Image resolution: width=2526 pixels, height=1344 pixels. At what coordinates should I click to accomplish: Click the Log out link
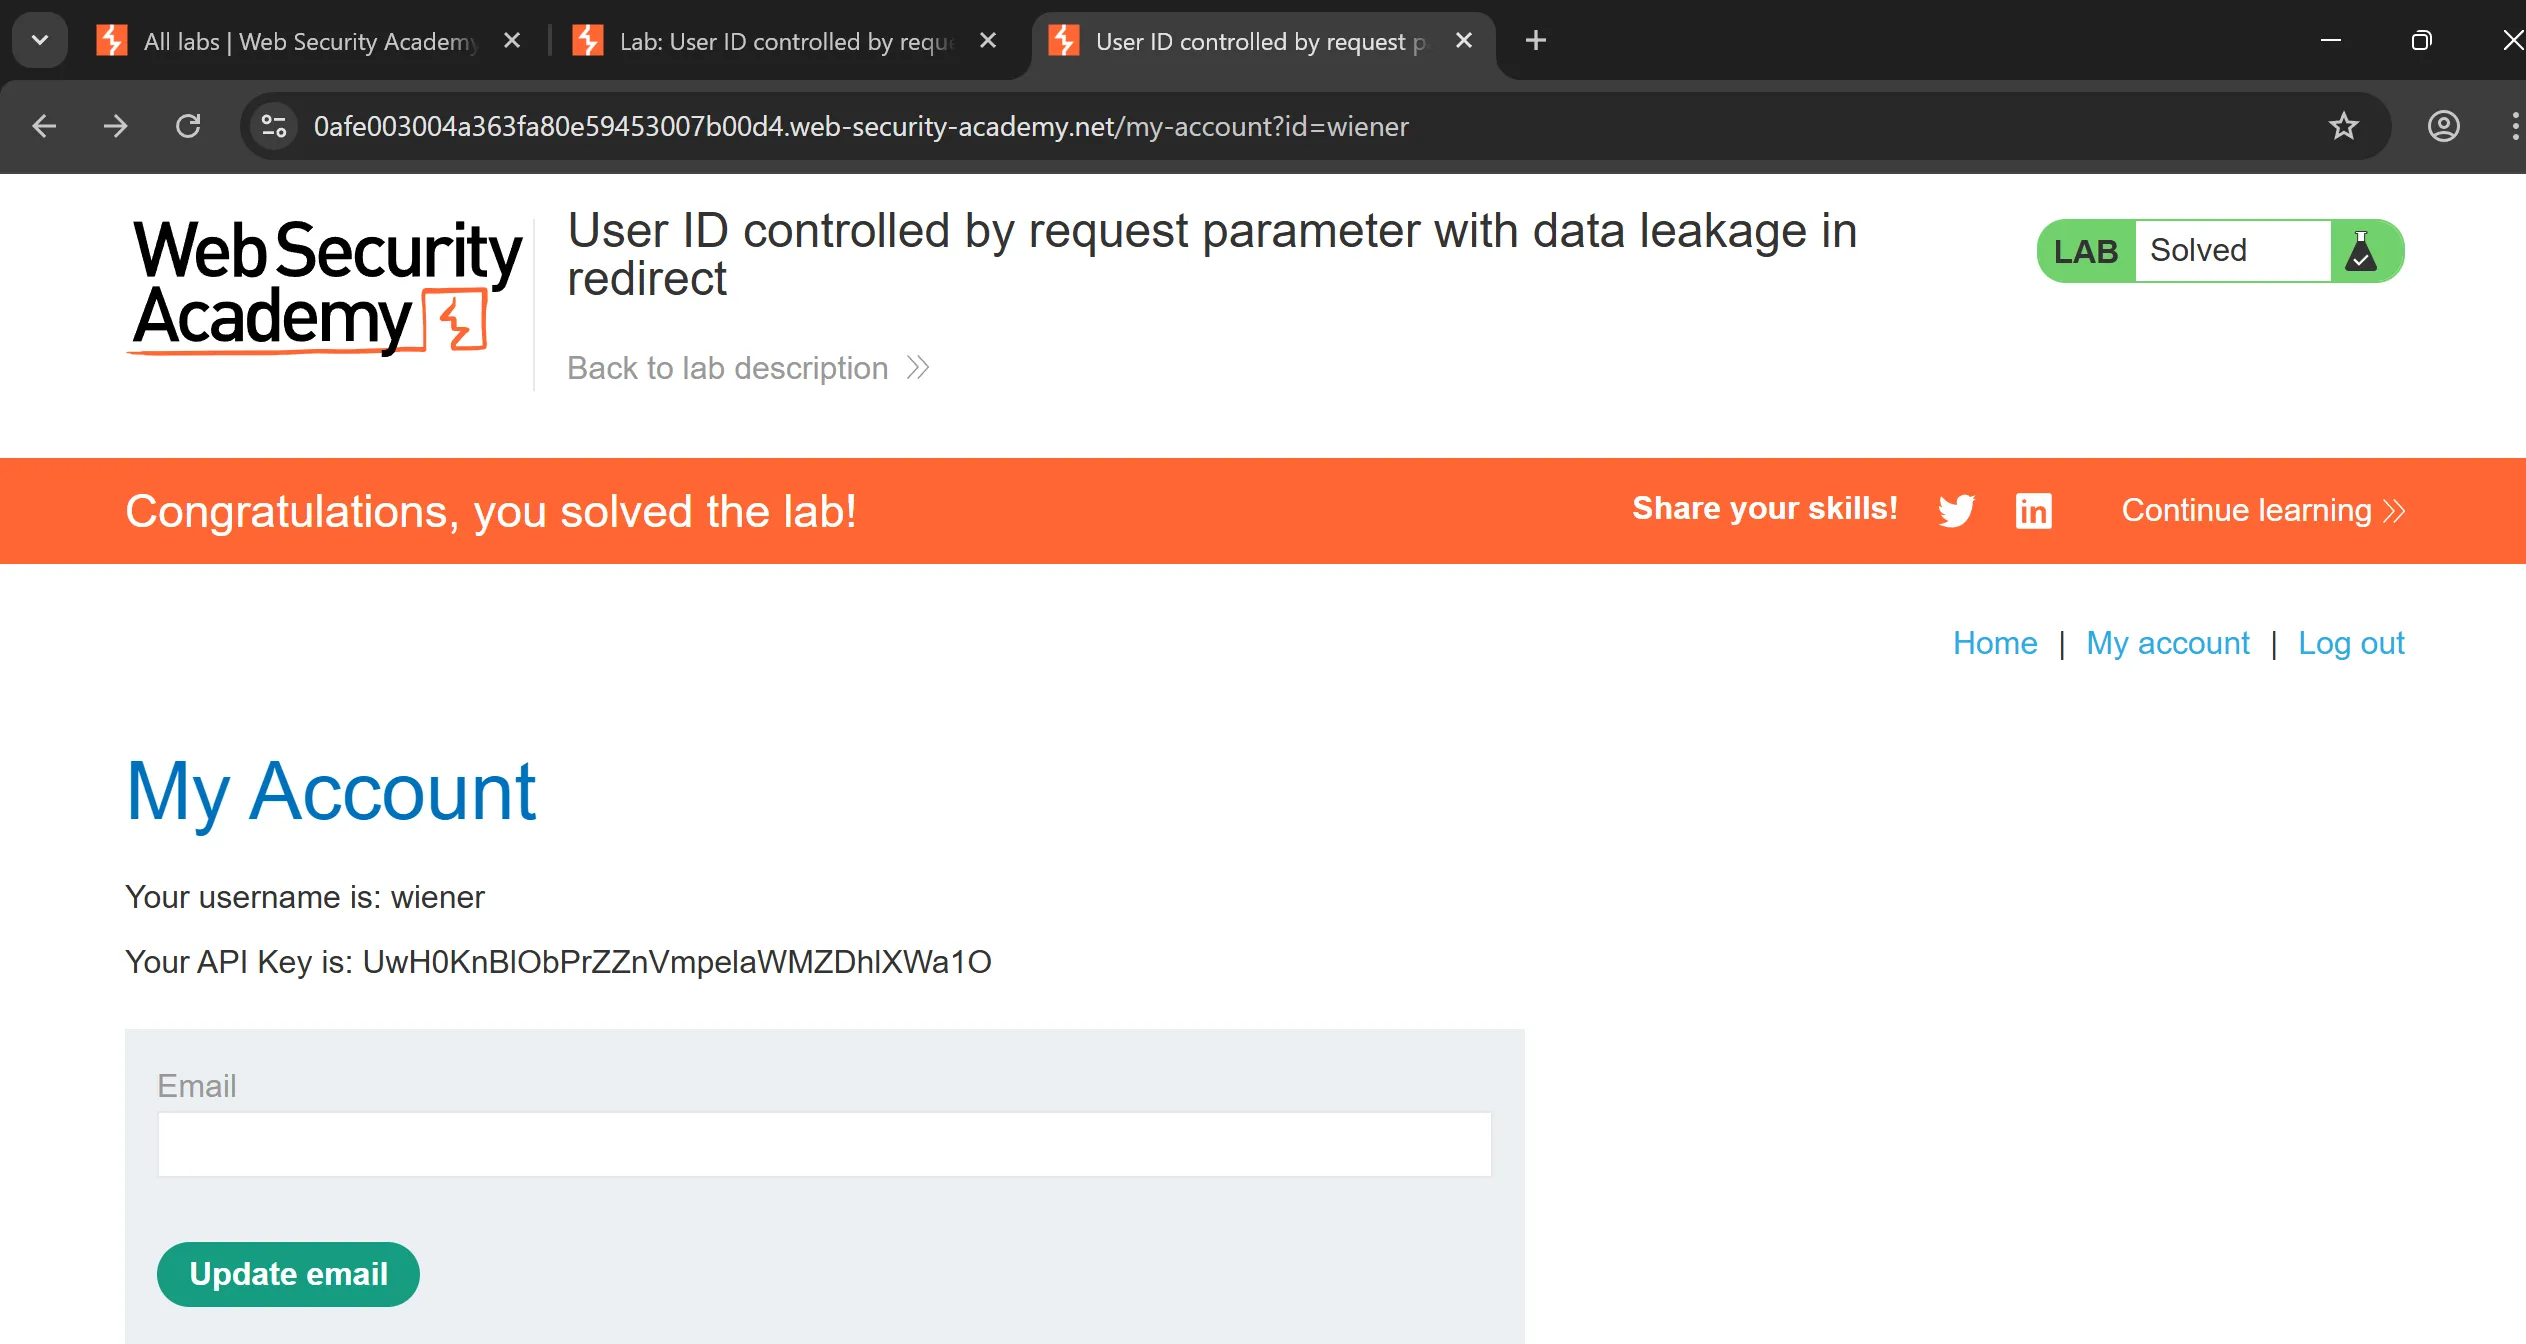(x=2350, y=643)
